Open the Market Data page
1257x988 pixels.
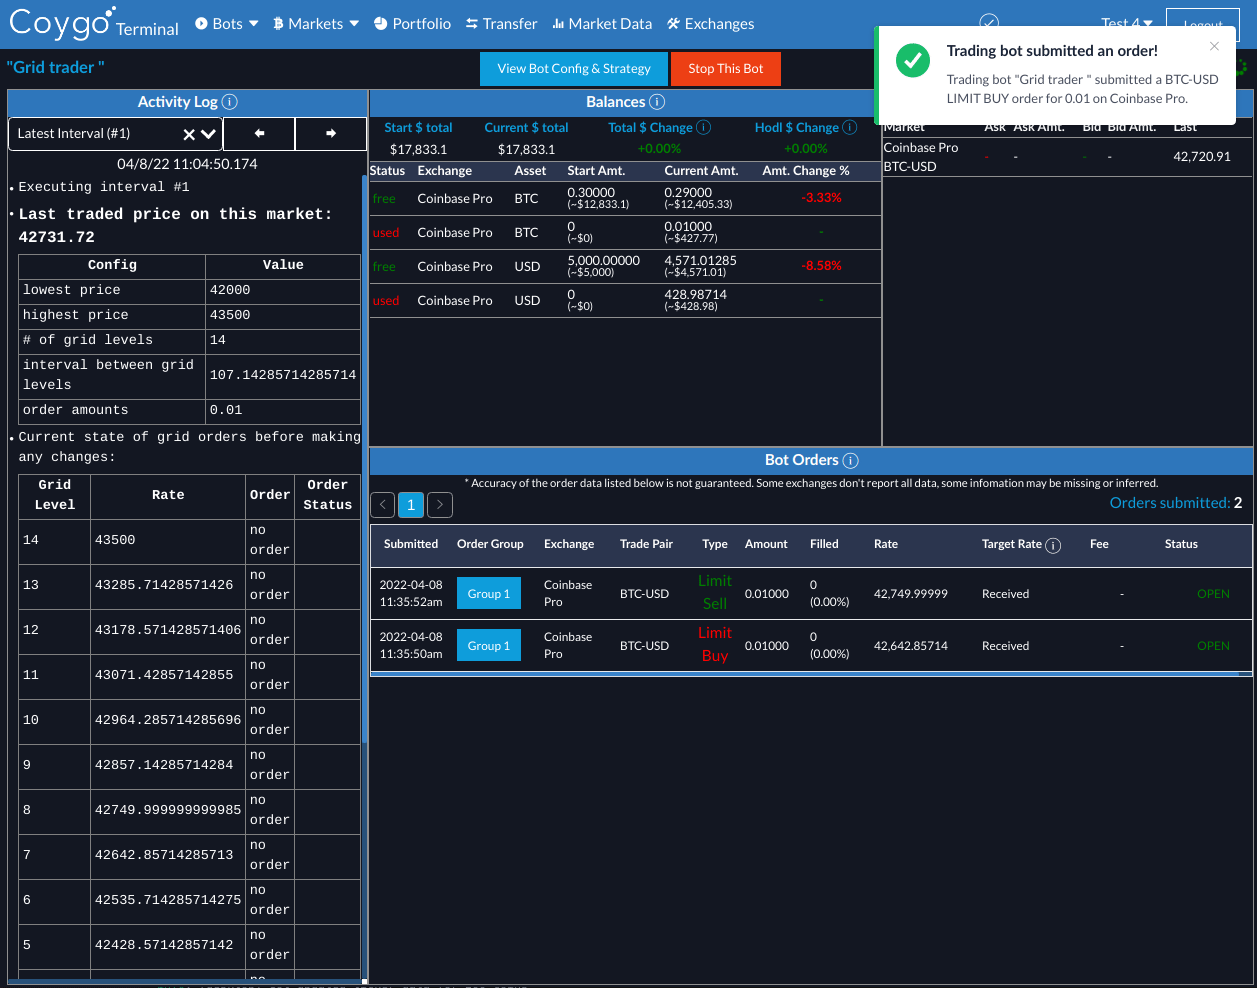(601, 24)
